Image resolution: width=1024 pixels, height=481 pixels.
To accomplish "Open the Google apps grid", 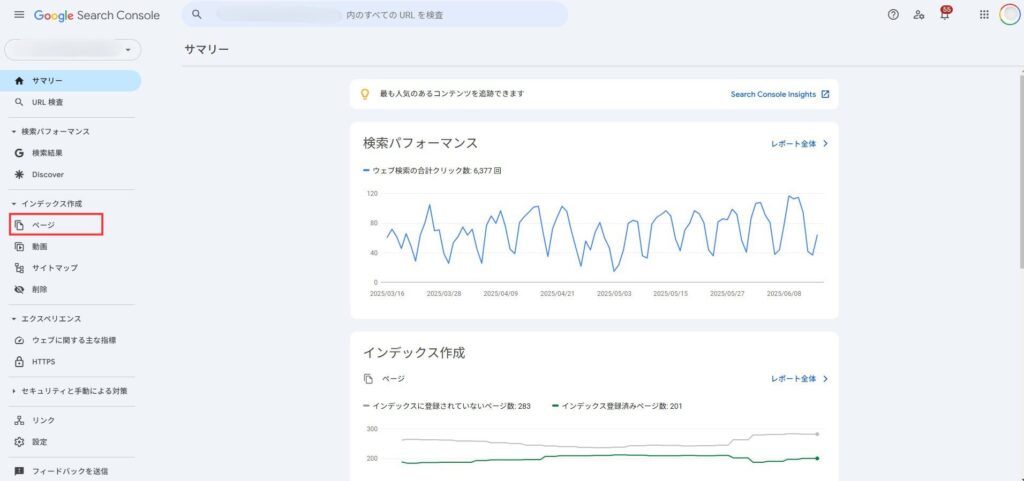I will tap(984, 14).
